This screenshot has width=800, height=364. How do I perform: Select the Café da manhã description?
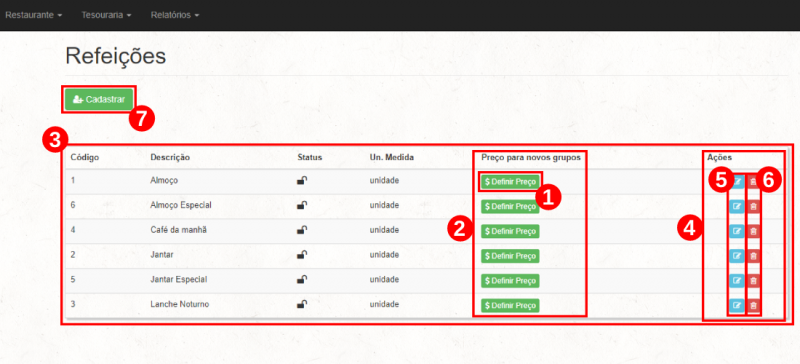[x=179, y=230]
